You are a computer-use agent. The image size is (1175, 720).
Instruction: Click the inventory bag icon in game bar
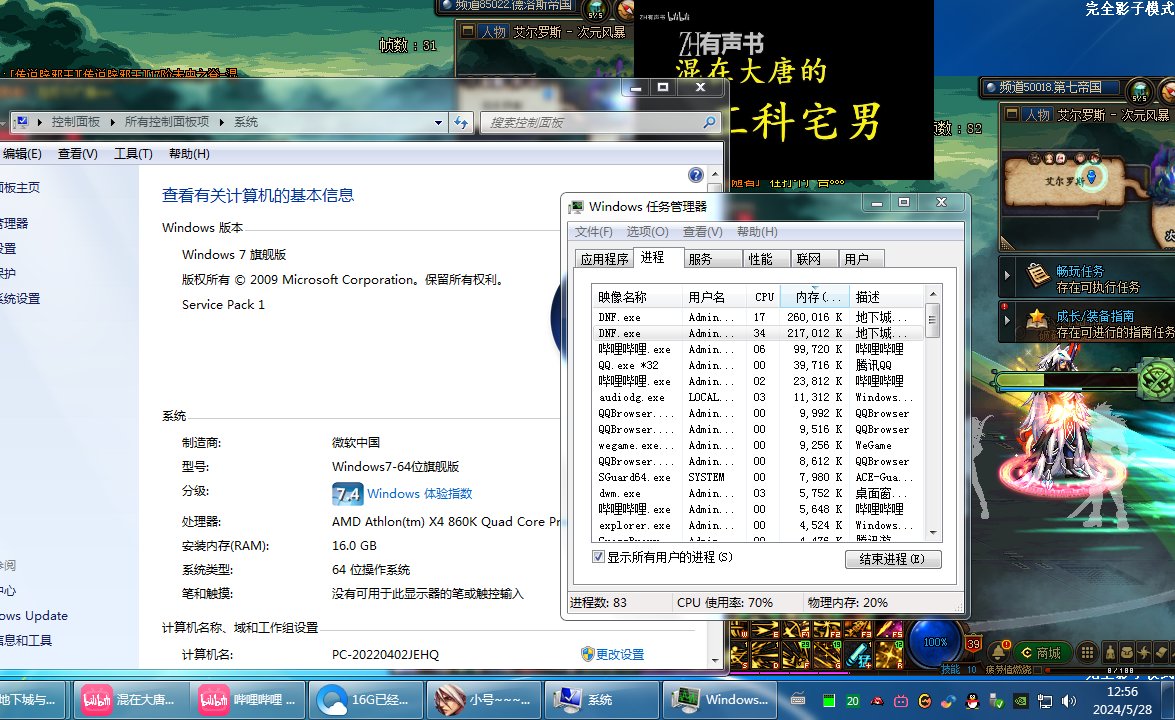click(x=1127, y=652)
